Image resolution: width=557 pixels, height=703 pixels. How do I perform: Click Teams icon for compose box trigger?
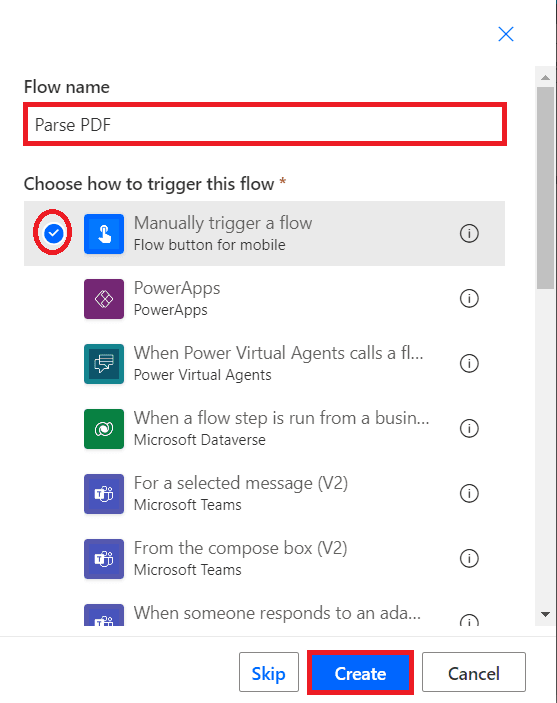tap(104, 559)
